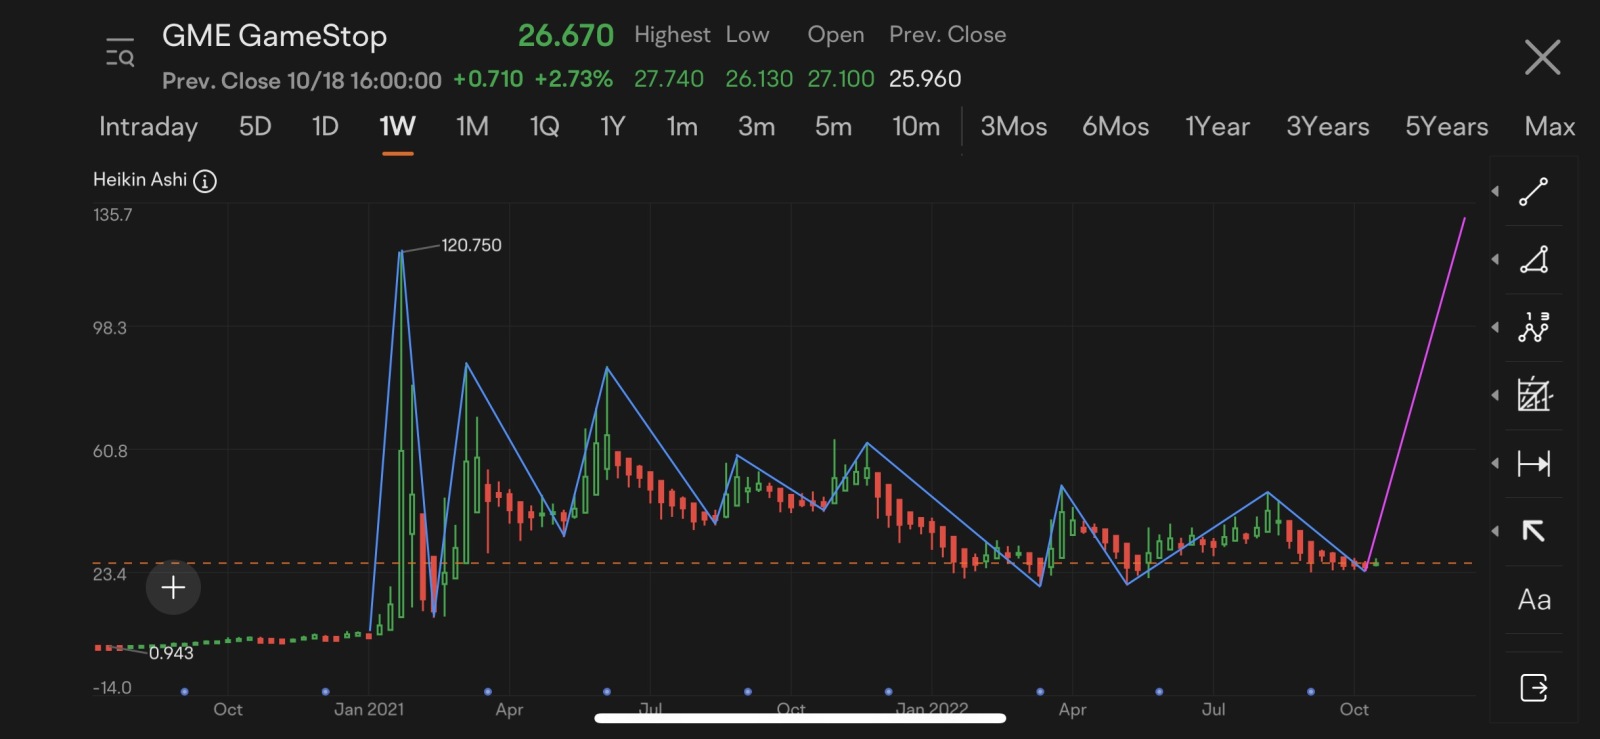The width and height of the screenshot is (1600, 739).
Task: Tap the Heikin Ashi chart type label
Action: [140, 180]
